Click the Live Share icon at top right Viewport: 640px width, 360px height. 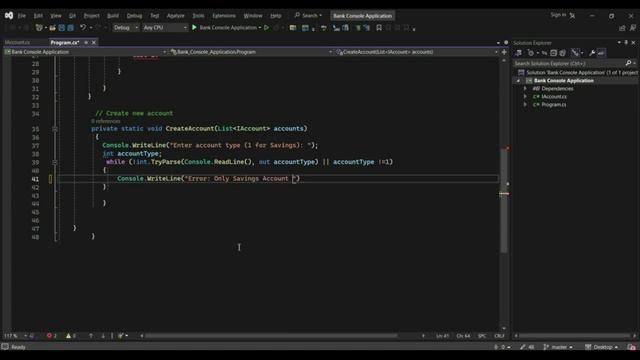click(622, 28)
